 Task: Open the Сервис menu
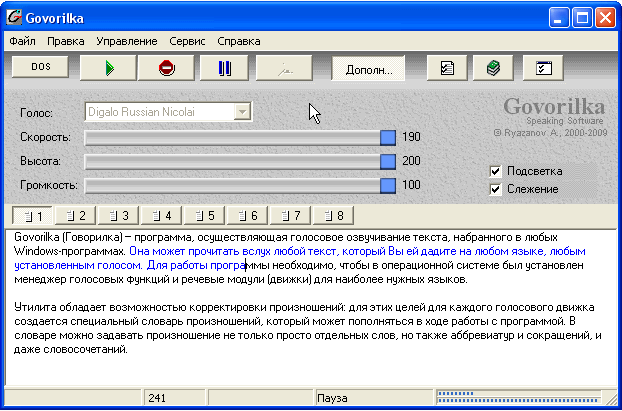(x=187, y=41)
